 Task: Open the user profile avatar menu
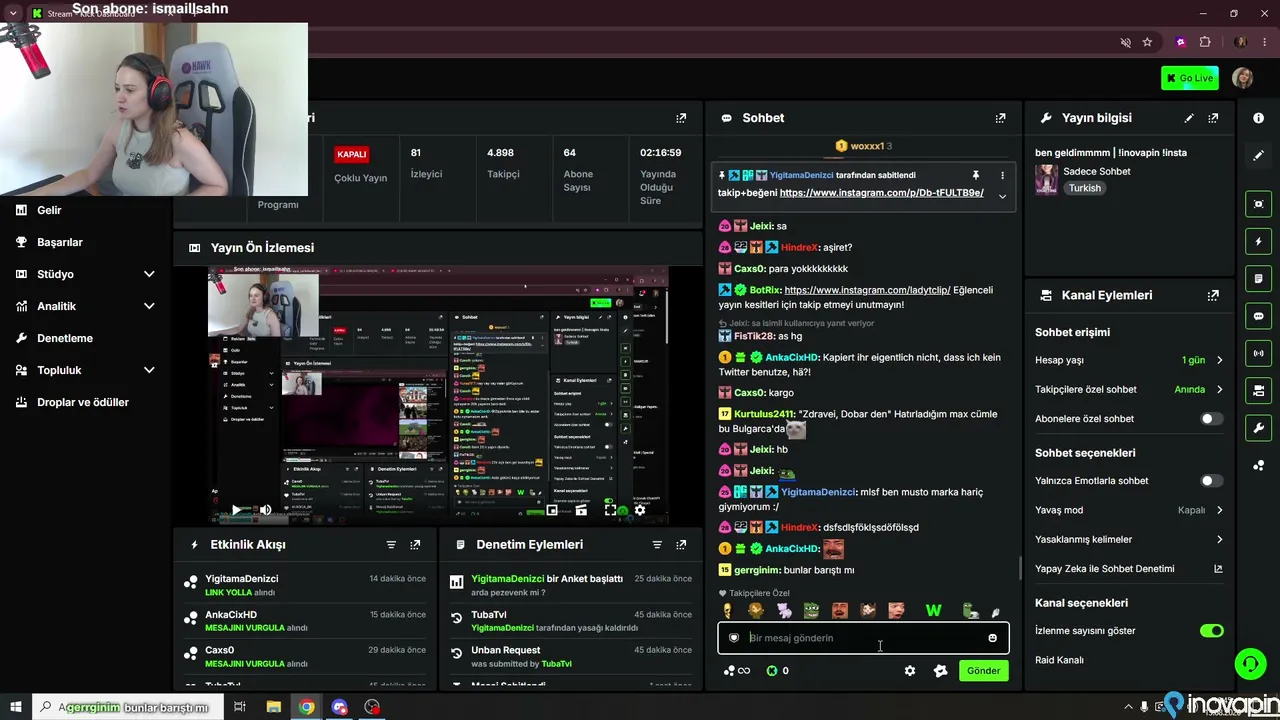point(1242,78)
